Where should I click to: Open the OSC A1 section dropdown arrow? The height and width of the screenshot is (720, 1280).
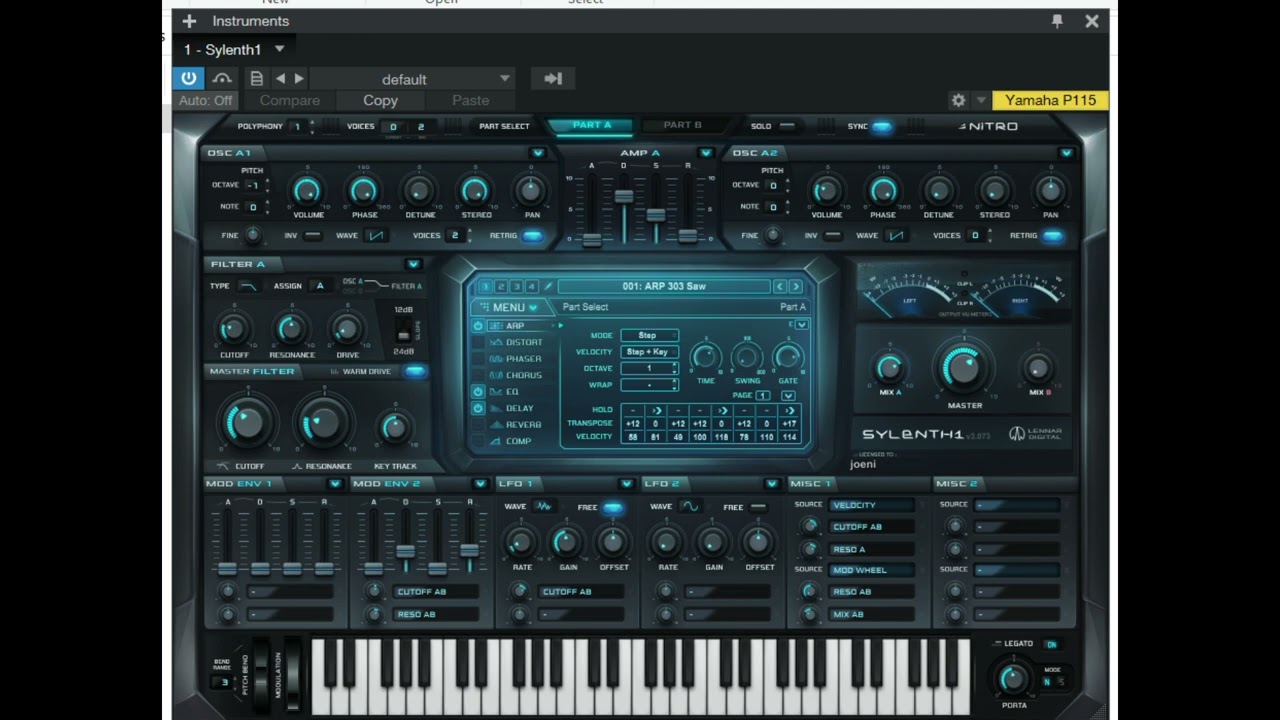(x=538, y=153)
